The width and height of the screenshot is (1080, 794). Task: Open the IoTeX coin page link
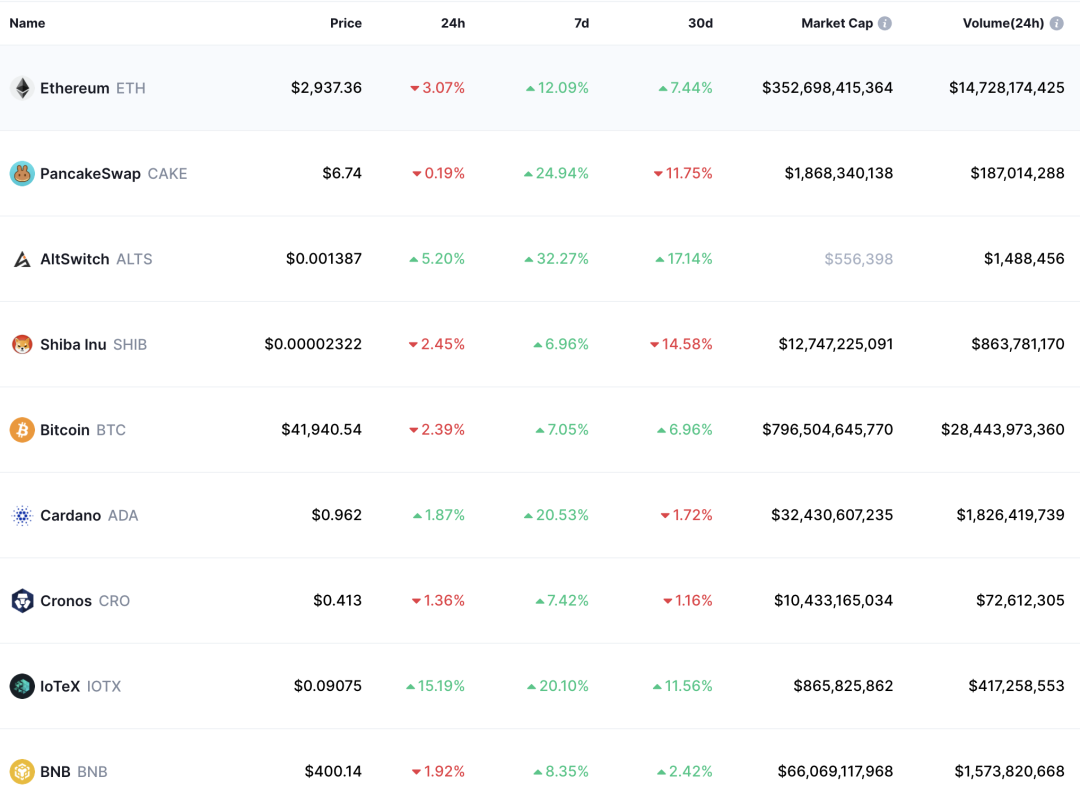click(x=60, y=686)
